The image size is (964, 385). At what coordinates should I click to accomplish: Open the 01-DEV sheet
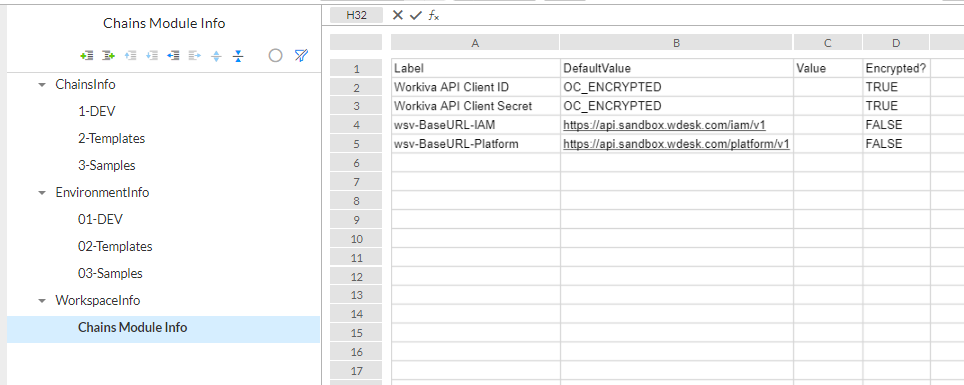100,220
